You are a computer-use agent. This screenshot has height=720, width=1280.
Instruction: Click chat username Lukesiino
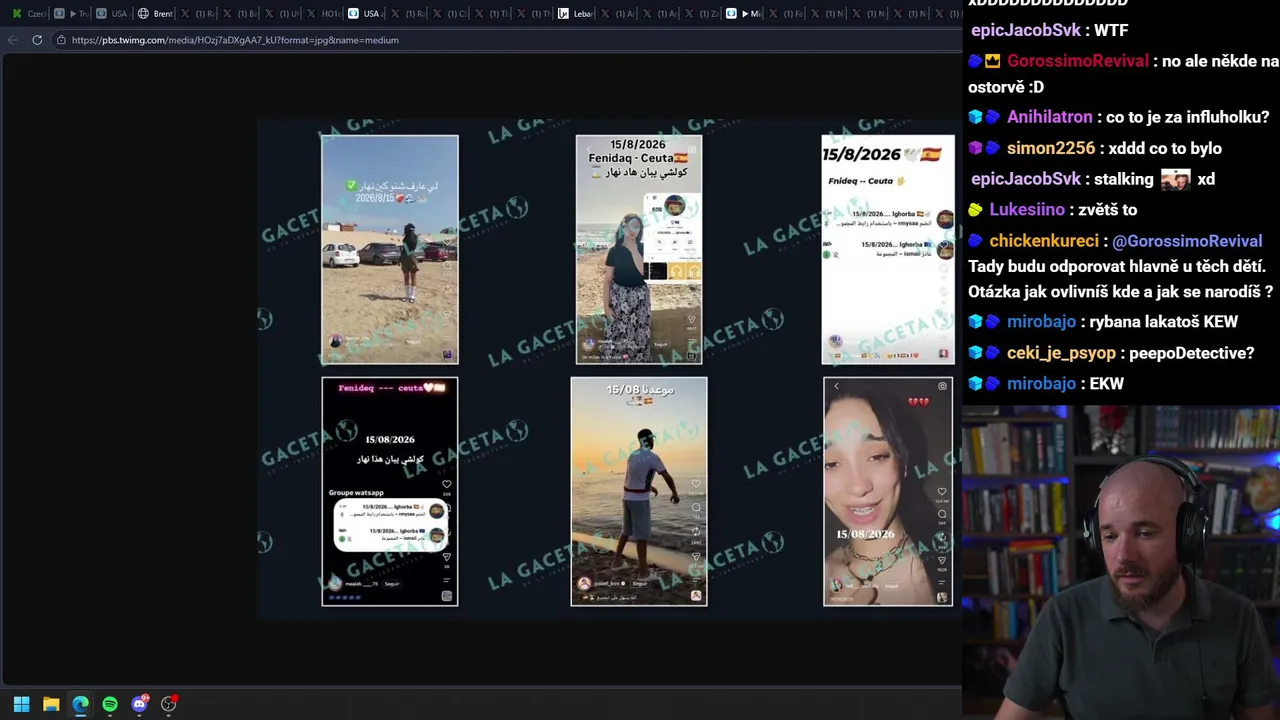[x=1027, y=209]
